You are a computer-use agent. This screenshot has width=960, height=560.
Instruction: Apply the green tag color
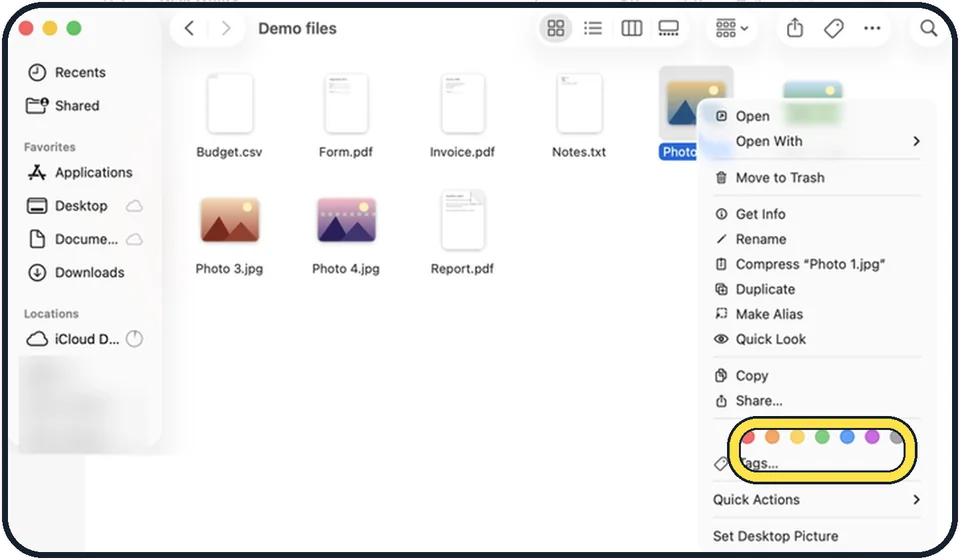[822, 436]
